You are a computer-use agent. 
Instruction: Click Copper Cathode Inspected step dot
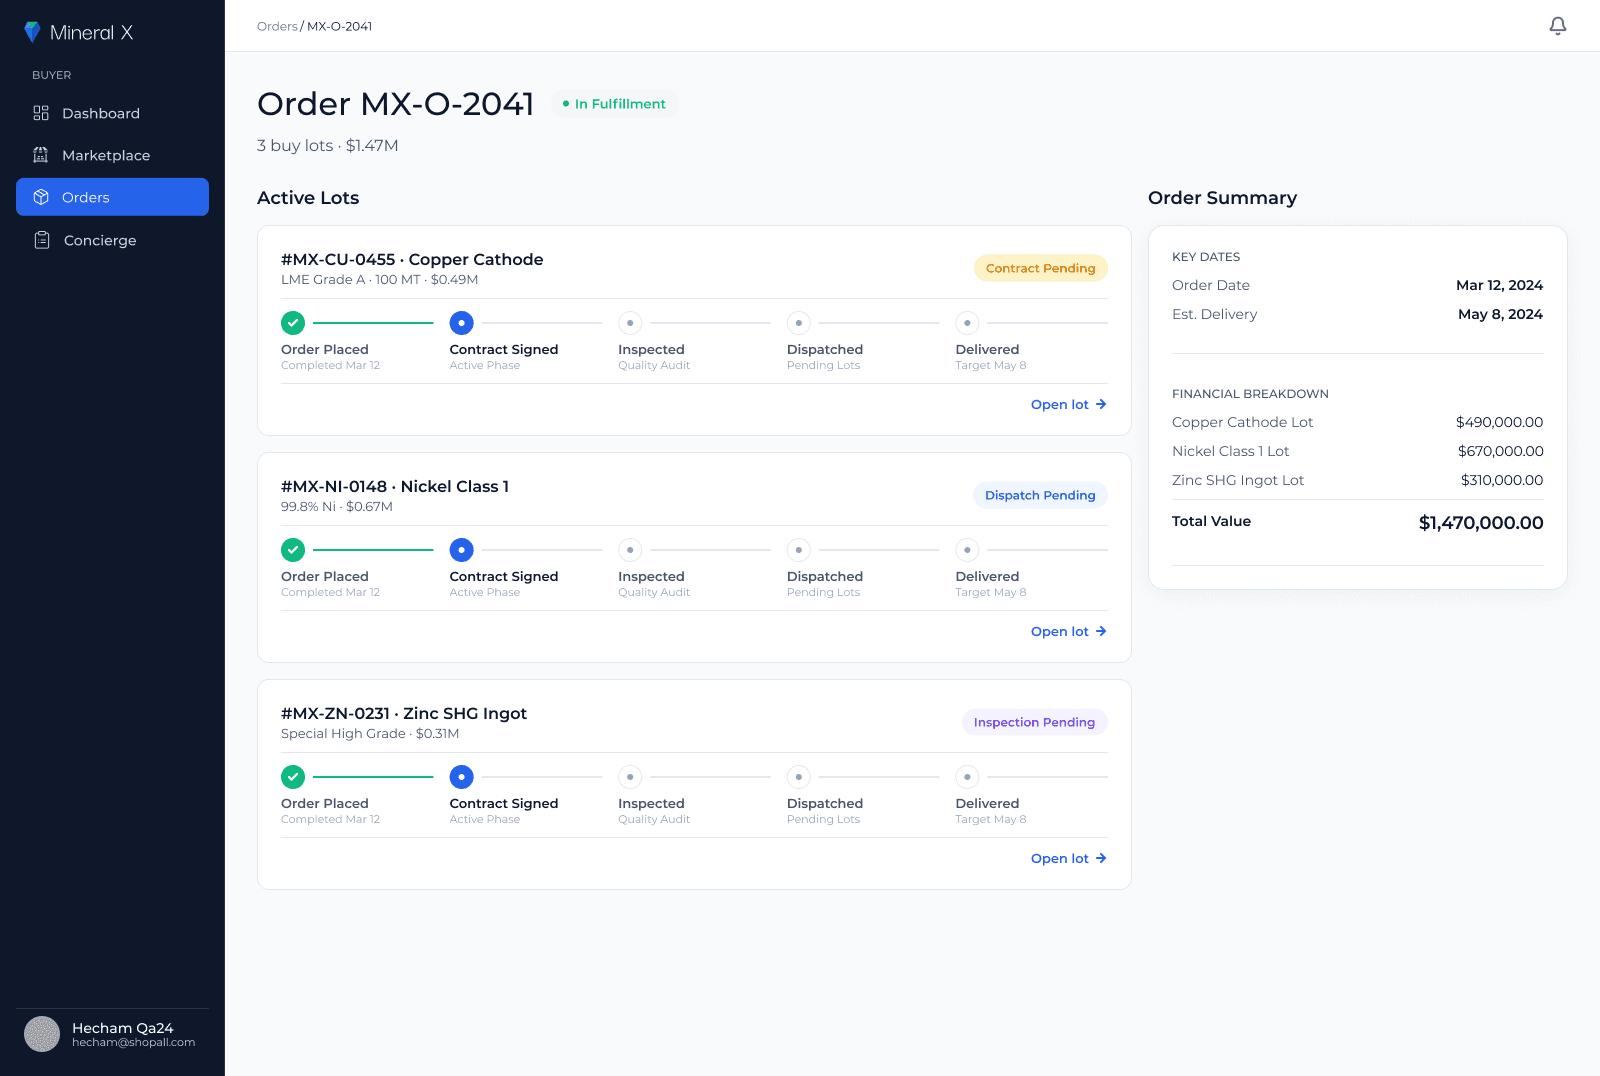click(630, 323)
